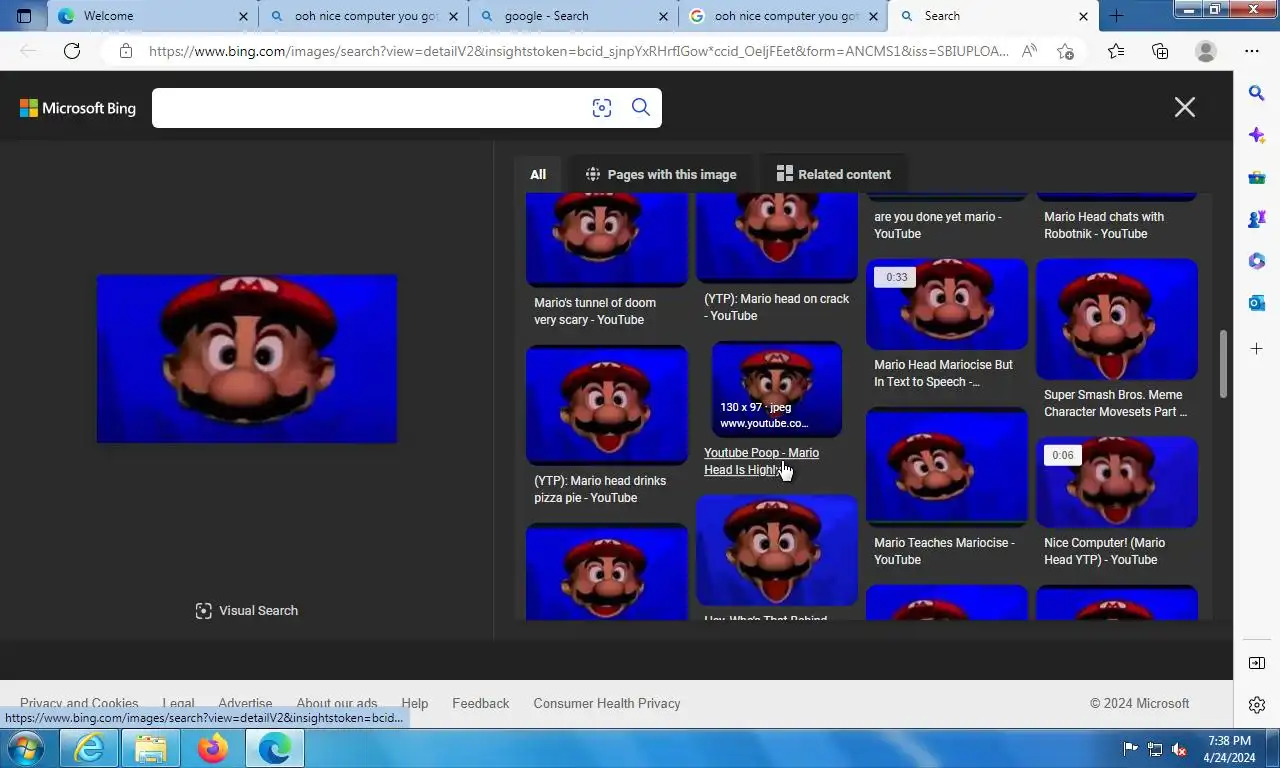This screenshot has height=768, width=1280.
Task: Open File Explorer from taskbar
Action: (151, 748)
